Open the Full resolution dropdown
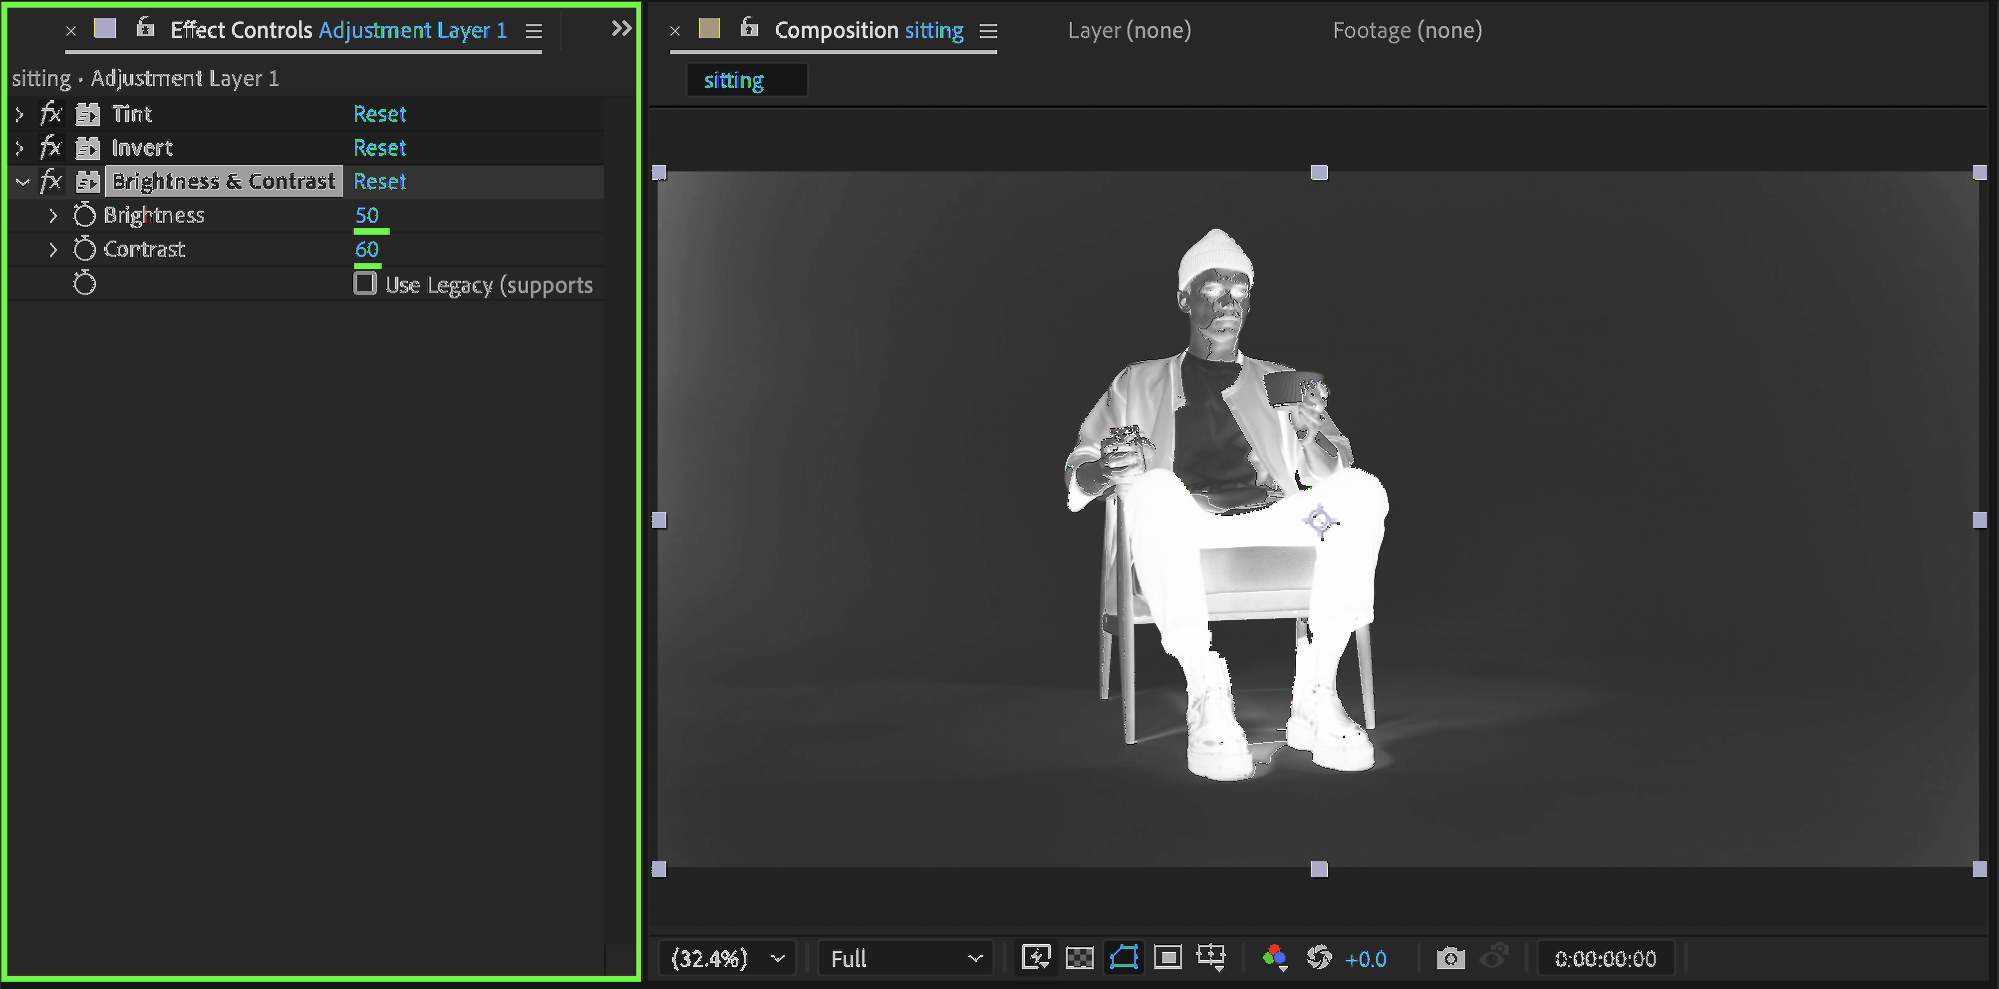The image size is (1999, 989). click(x=905, y=958)
